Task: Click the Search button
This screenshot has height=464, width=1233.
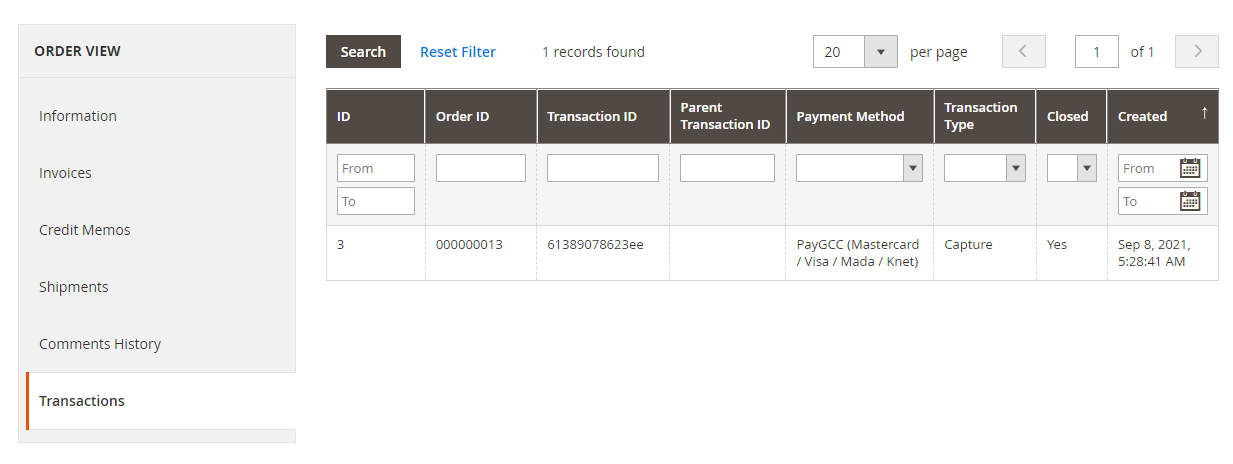Action: point(363,52)
